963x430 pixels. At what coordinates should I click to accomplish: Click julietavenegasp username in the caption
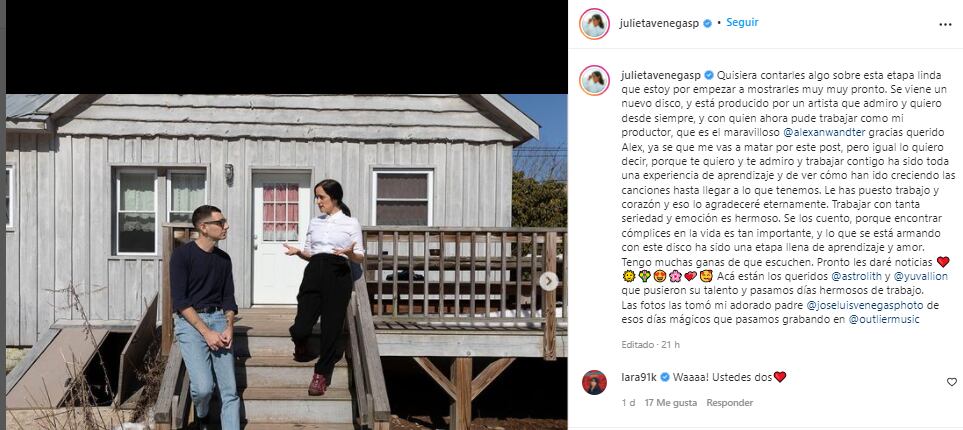tap(660, 75)
